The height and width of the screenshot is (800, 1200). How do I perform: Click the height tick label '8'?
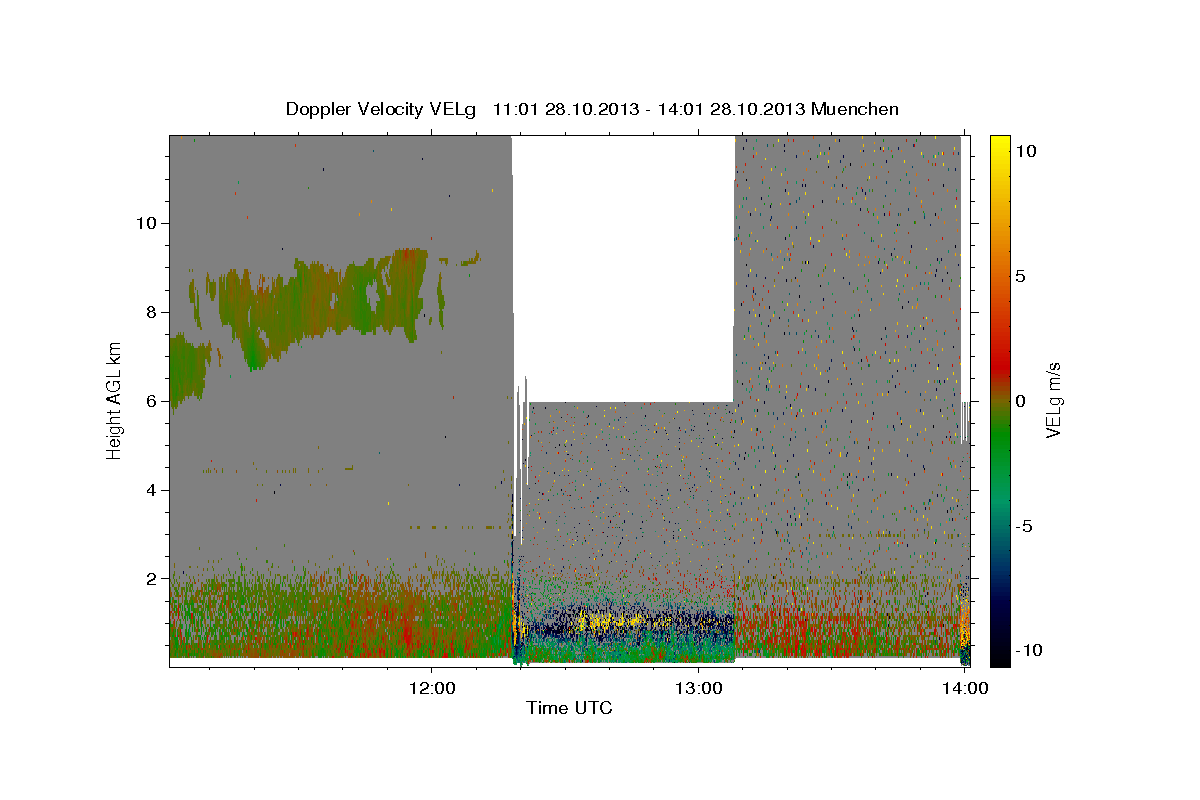[152, 311]
